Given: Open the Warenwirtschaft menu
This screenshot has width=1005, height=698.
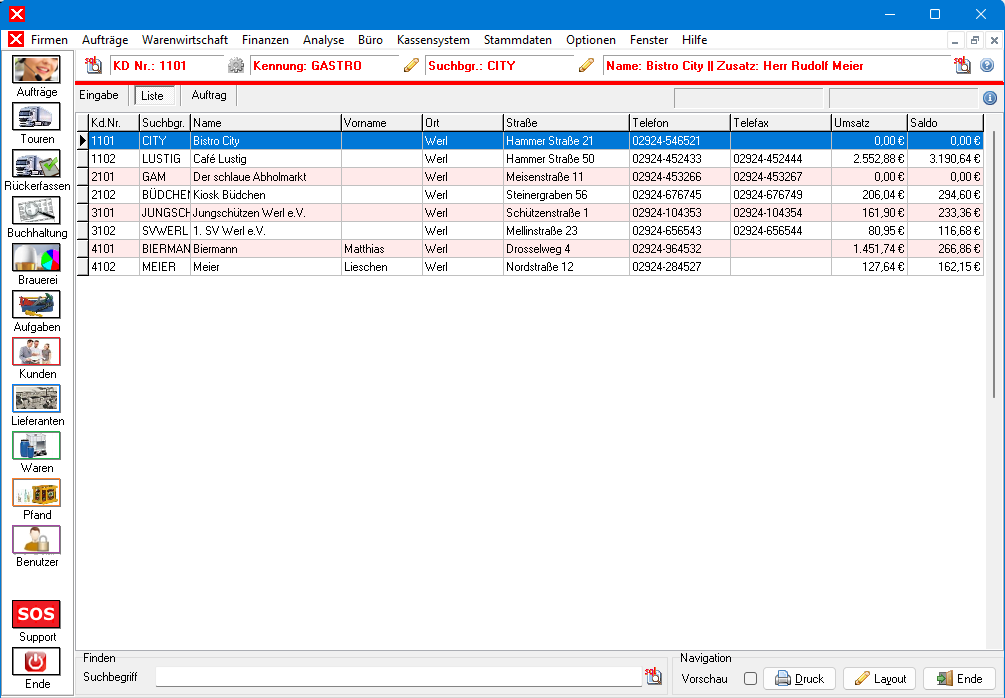Looking at the screenshot, I should pos(185,40).
